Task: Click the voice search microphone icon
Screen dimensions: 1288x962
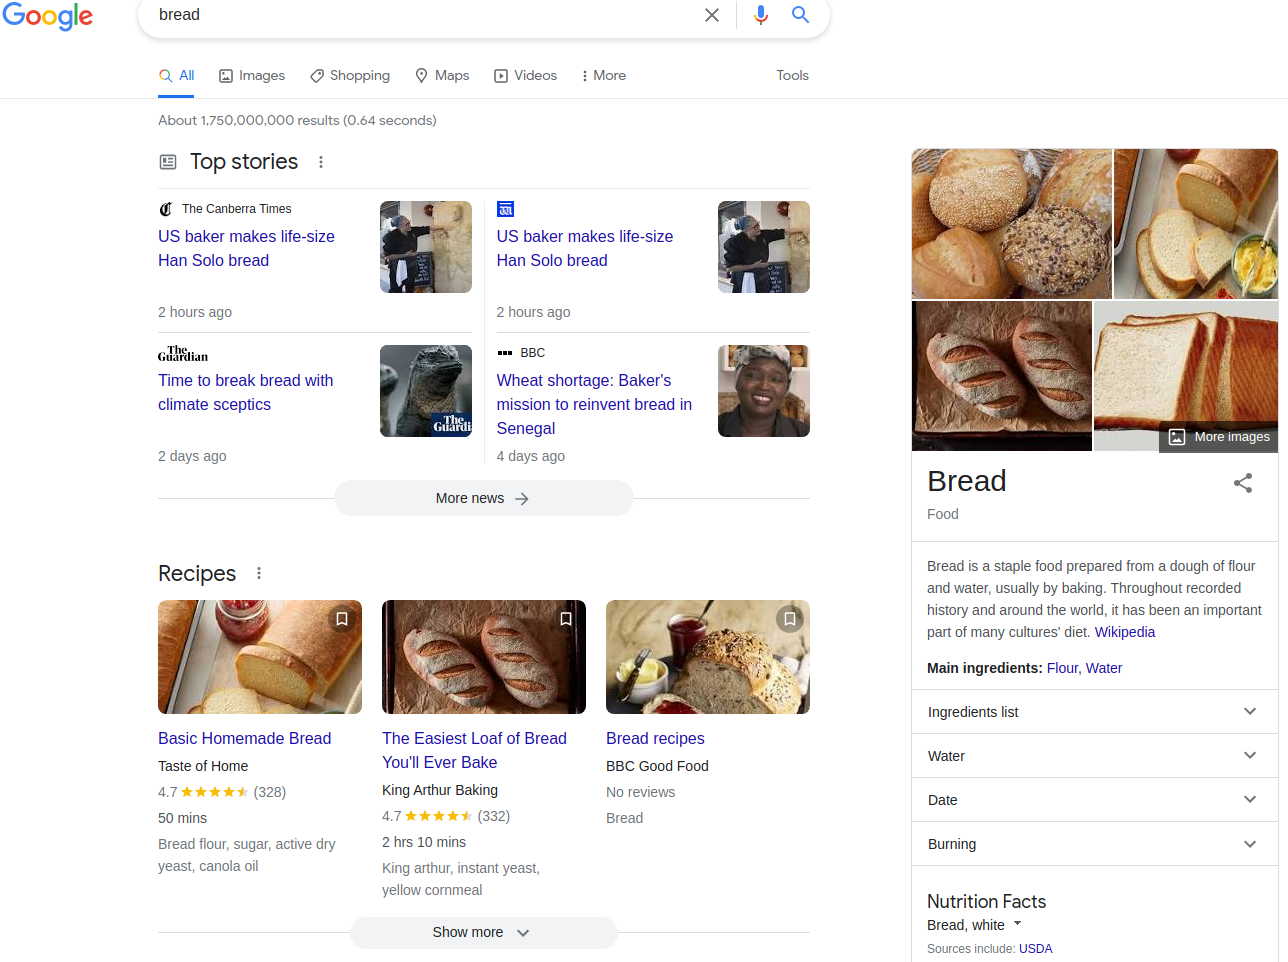Action: (x=761, y=15)
